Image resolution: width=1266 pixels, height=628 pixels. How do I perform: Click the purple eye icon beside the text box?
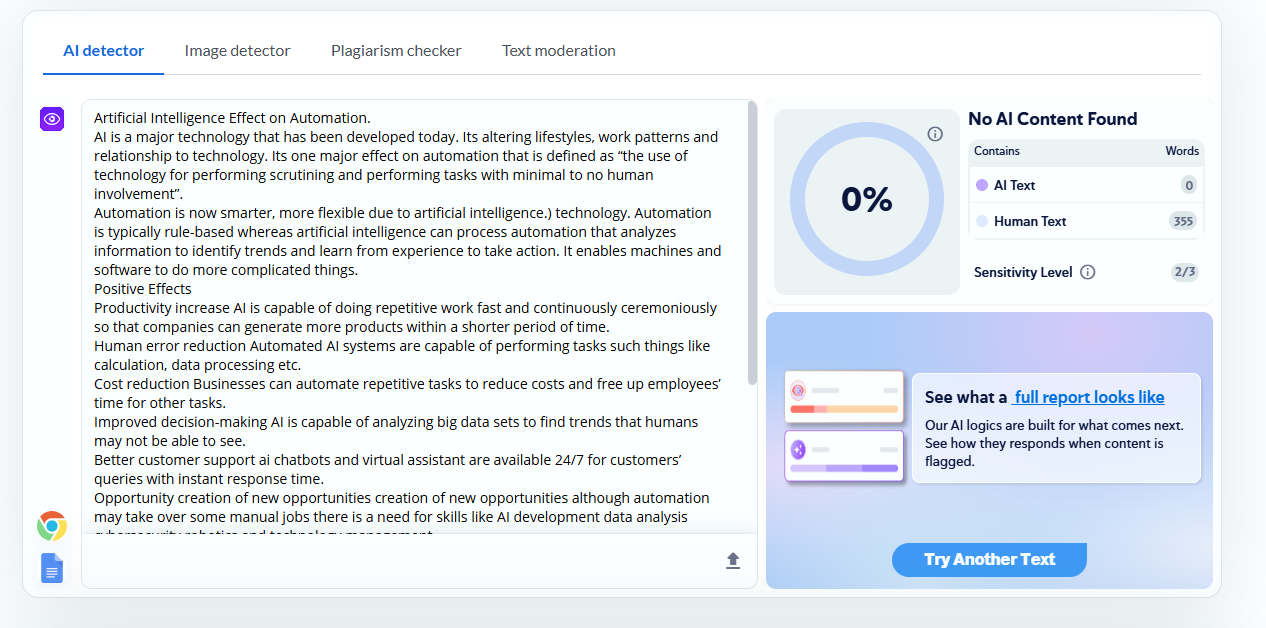click(52, 119)
